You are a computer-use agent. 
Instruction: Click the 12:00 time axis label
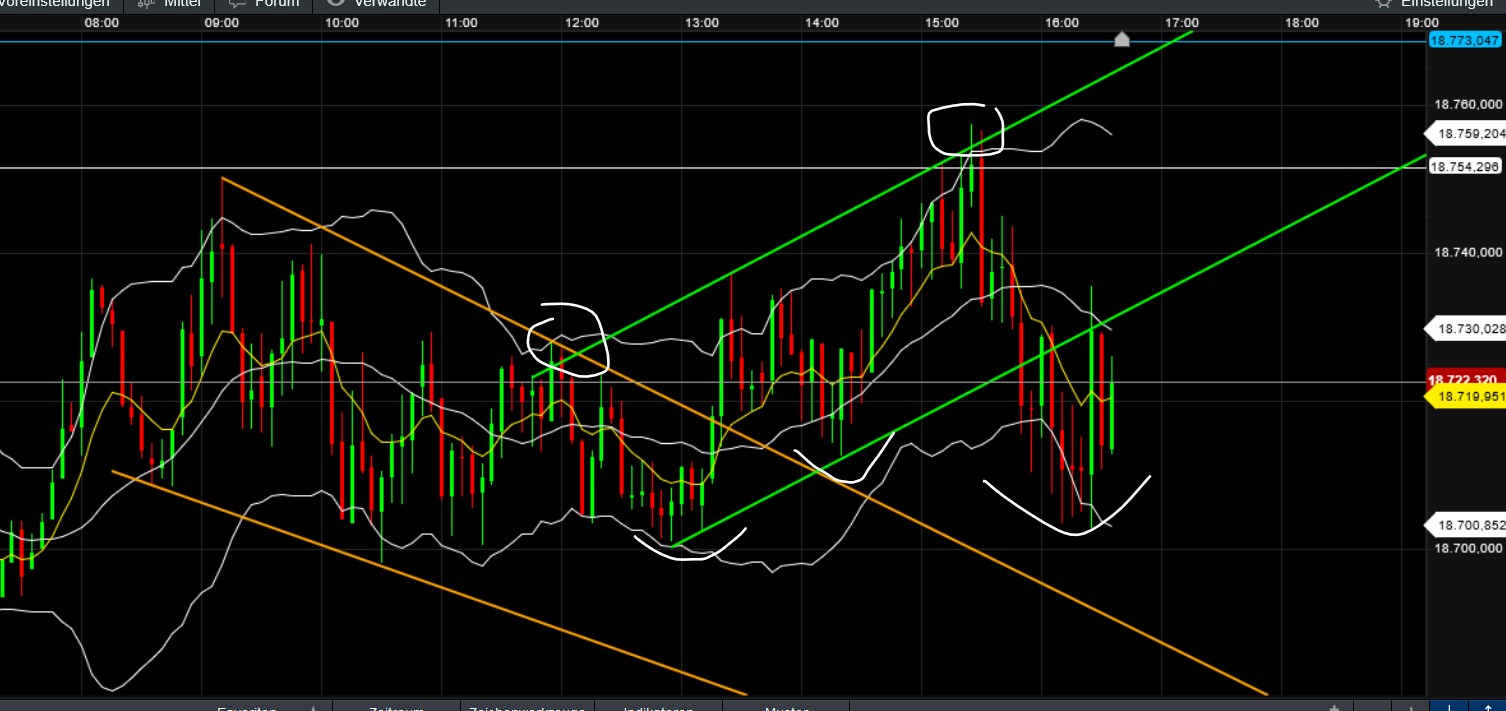(x=582, y=21)
